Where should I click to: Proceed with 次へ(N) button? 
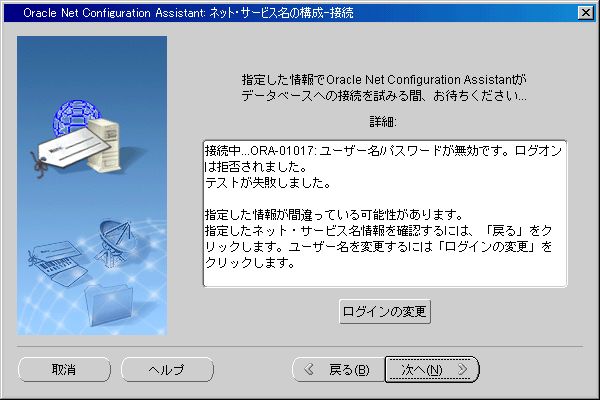432,370
